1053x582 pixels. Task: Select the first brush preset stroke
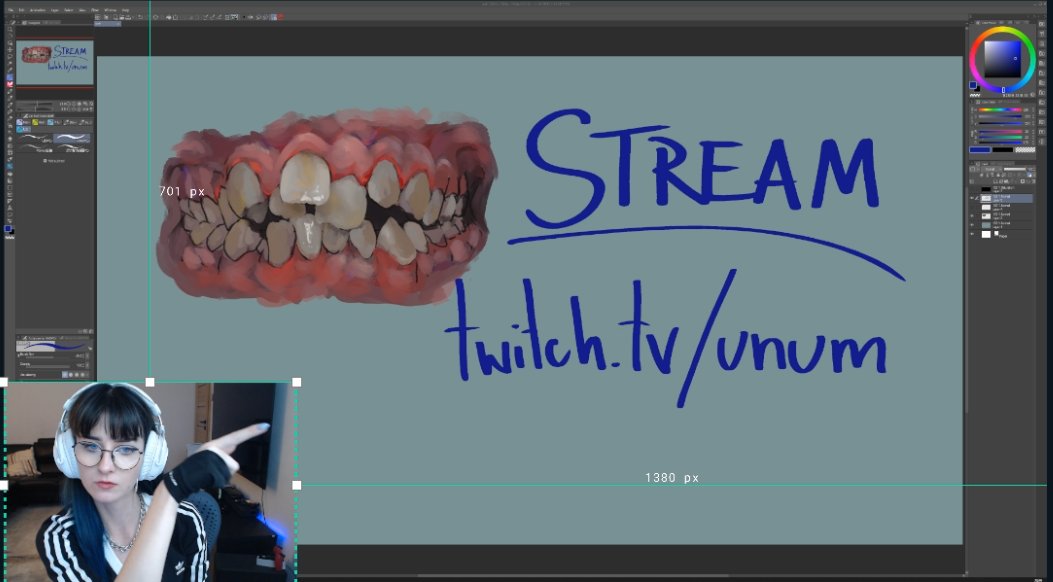pos(35,138)
